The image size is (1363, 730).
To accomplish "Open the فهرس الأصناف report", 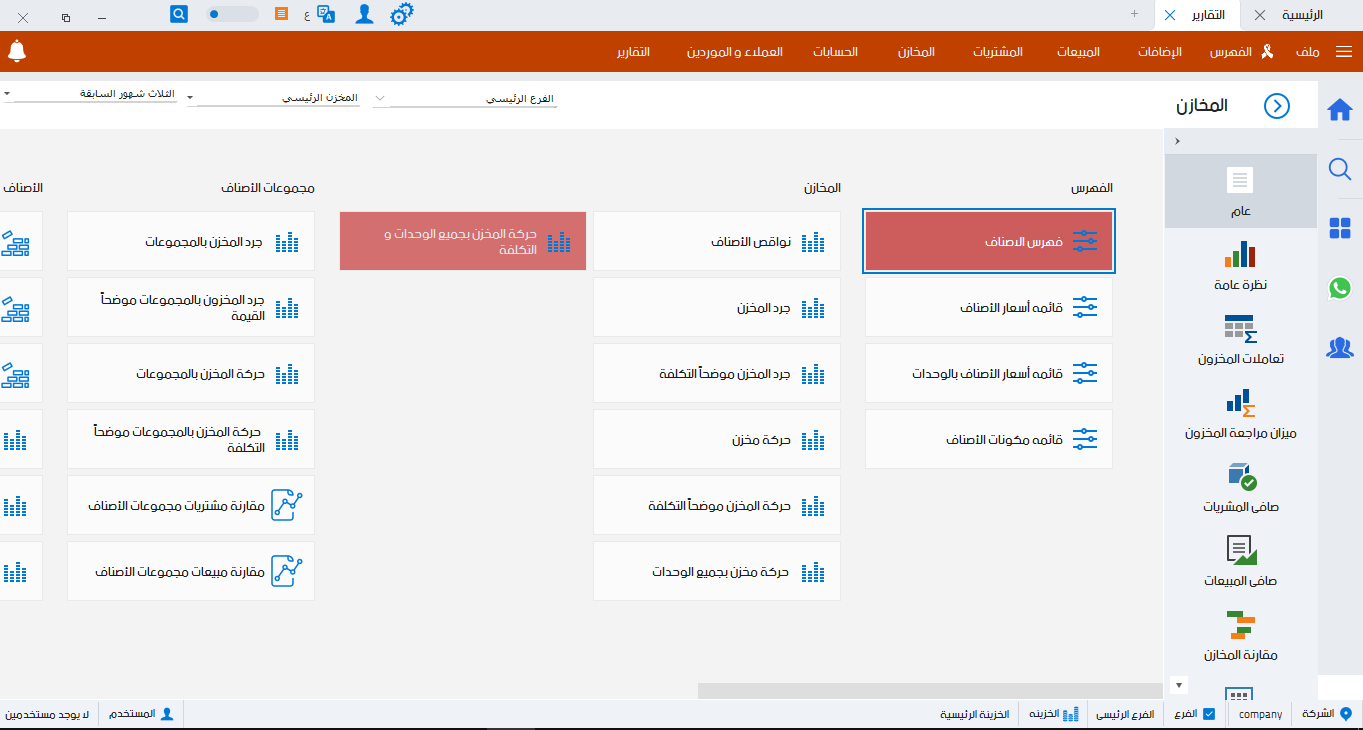I will click(x=988, y=241).
